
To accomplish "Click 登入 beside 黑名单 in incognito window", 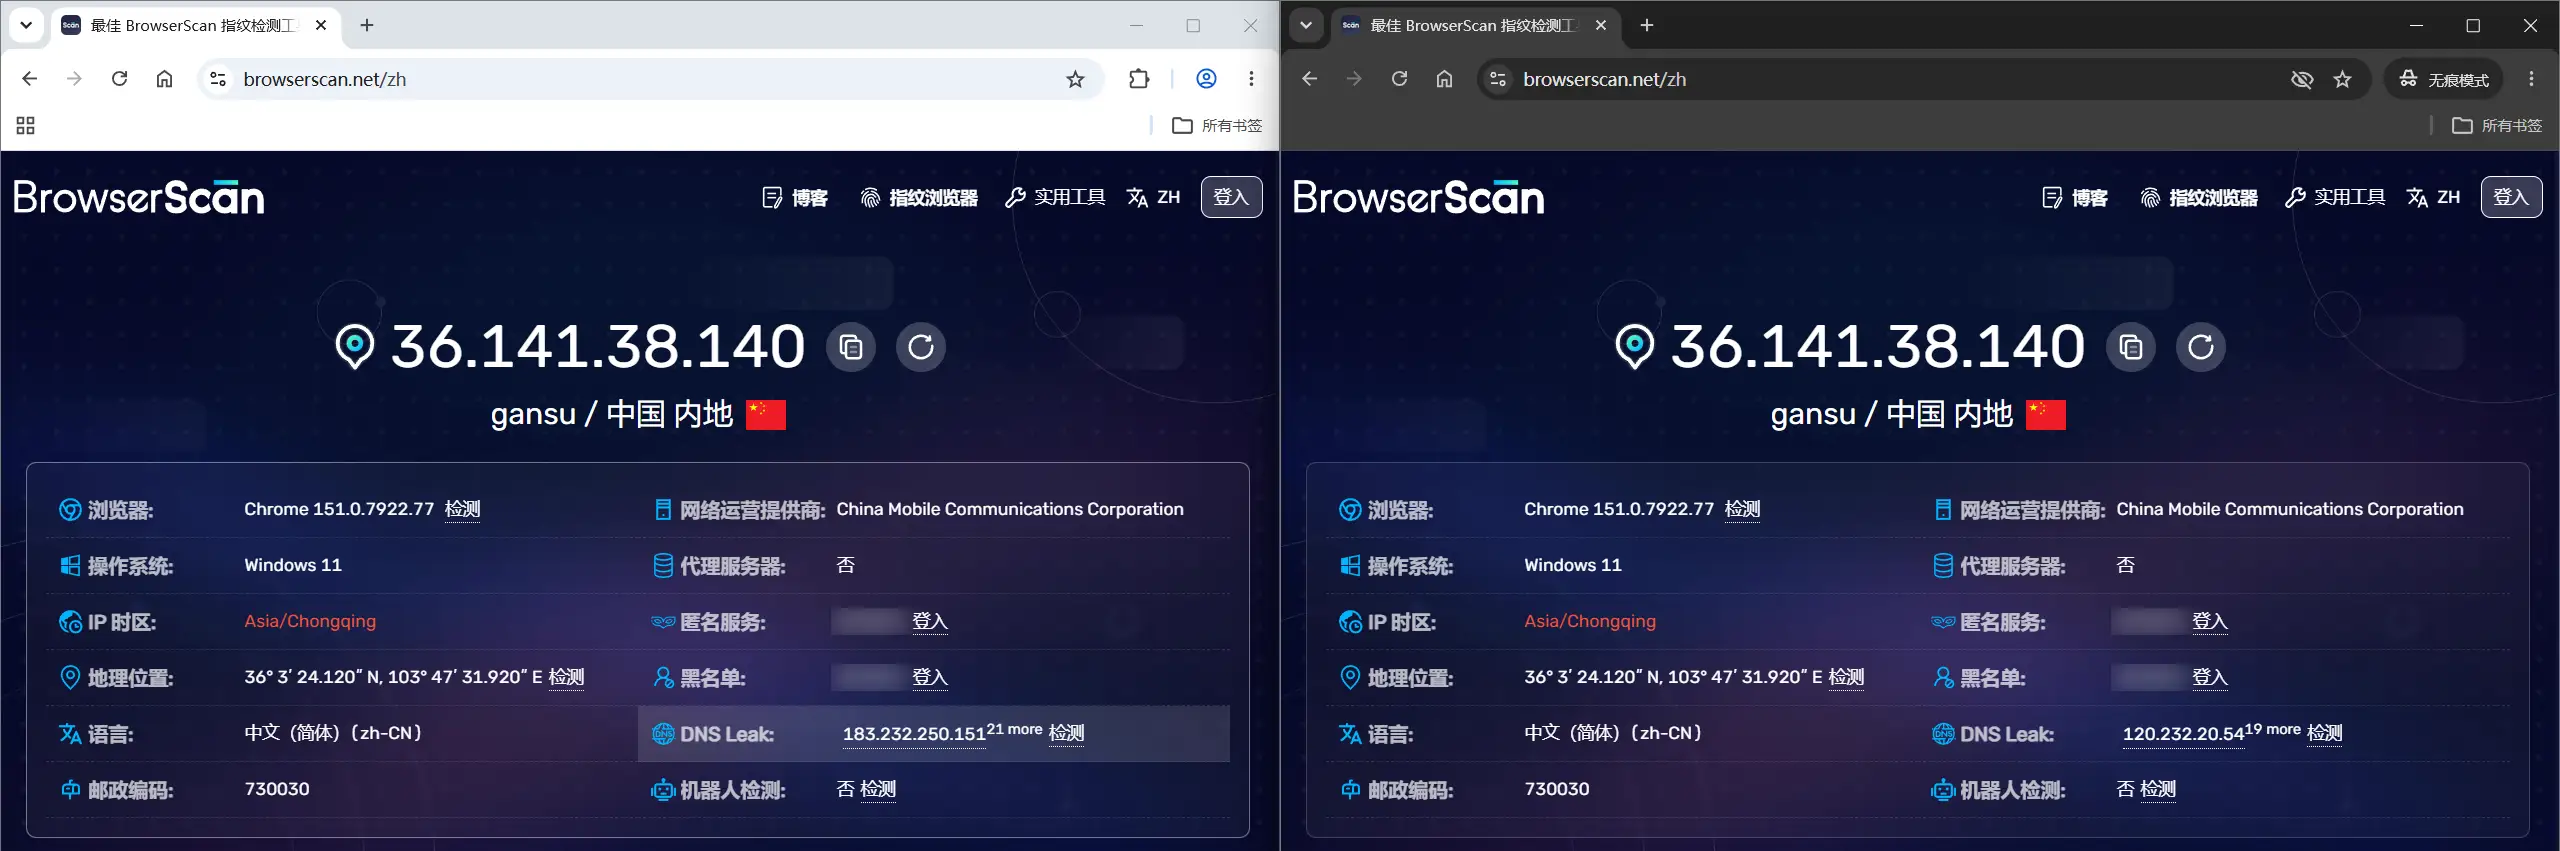I will (2210, 677).
